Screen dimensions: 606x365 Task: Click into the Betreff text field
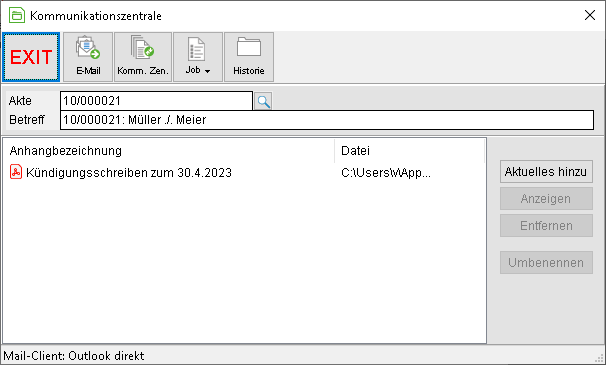(x=327, y=120)
